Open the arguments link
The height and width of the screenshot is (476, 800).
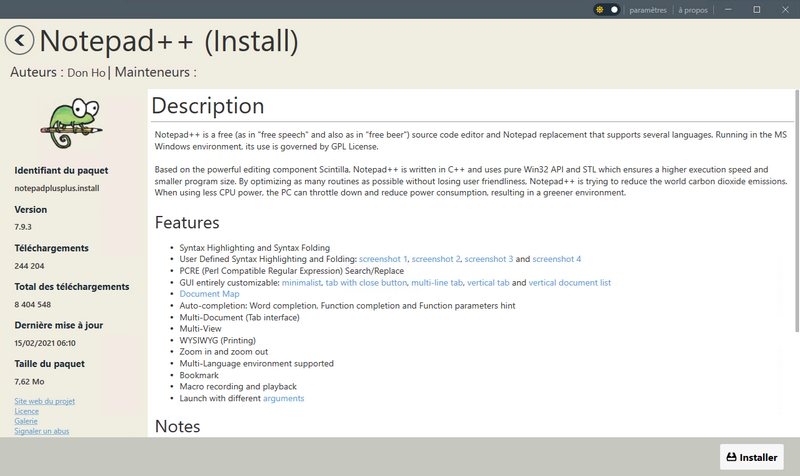(x=283, y=398)
